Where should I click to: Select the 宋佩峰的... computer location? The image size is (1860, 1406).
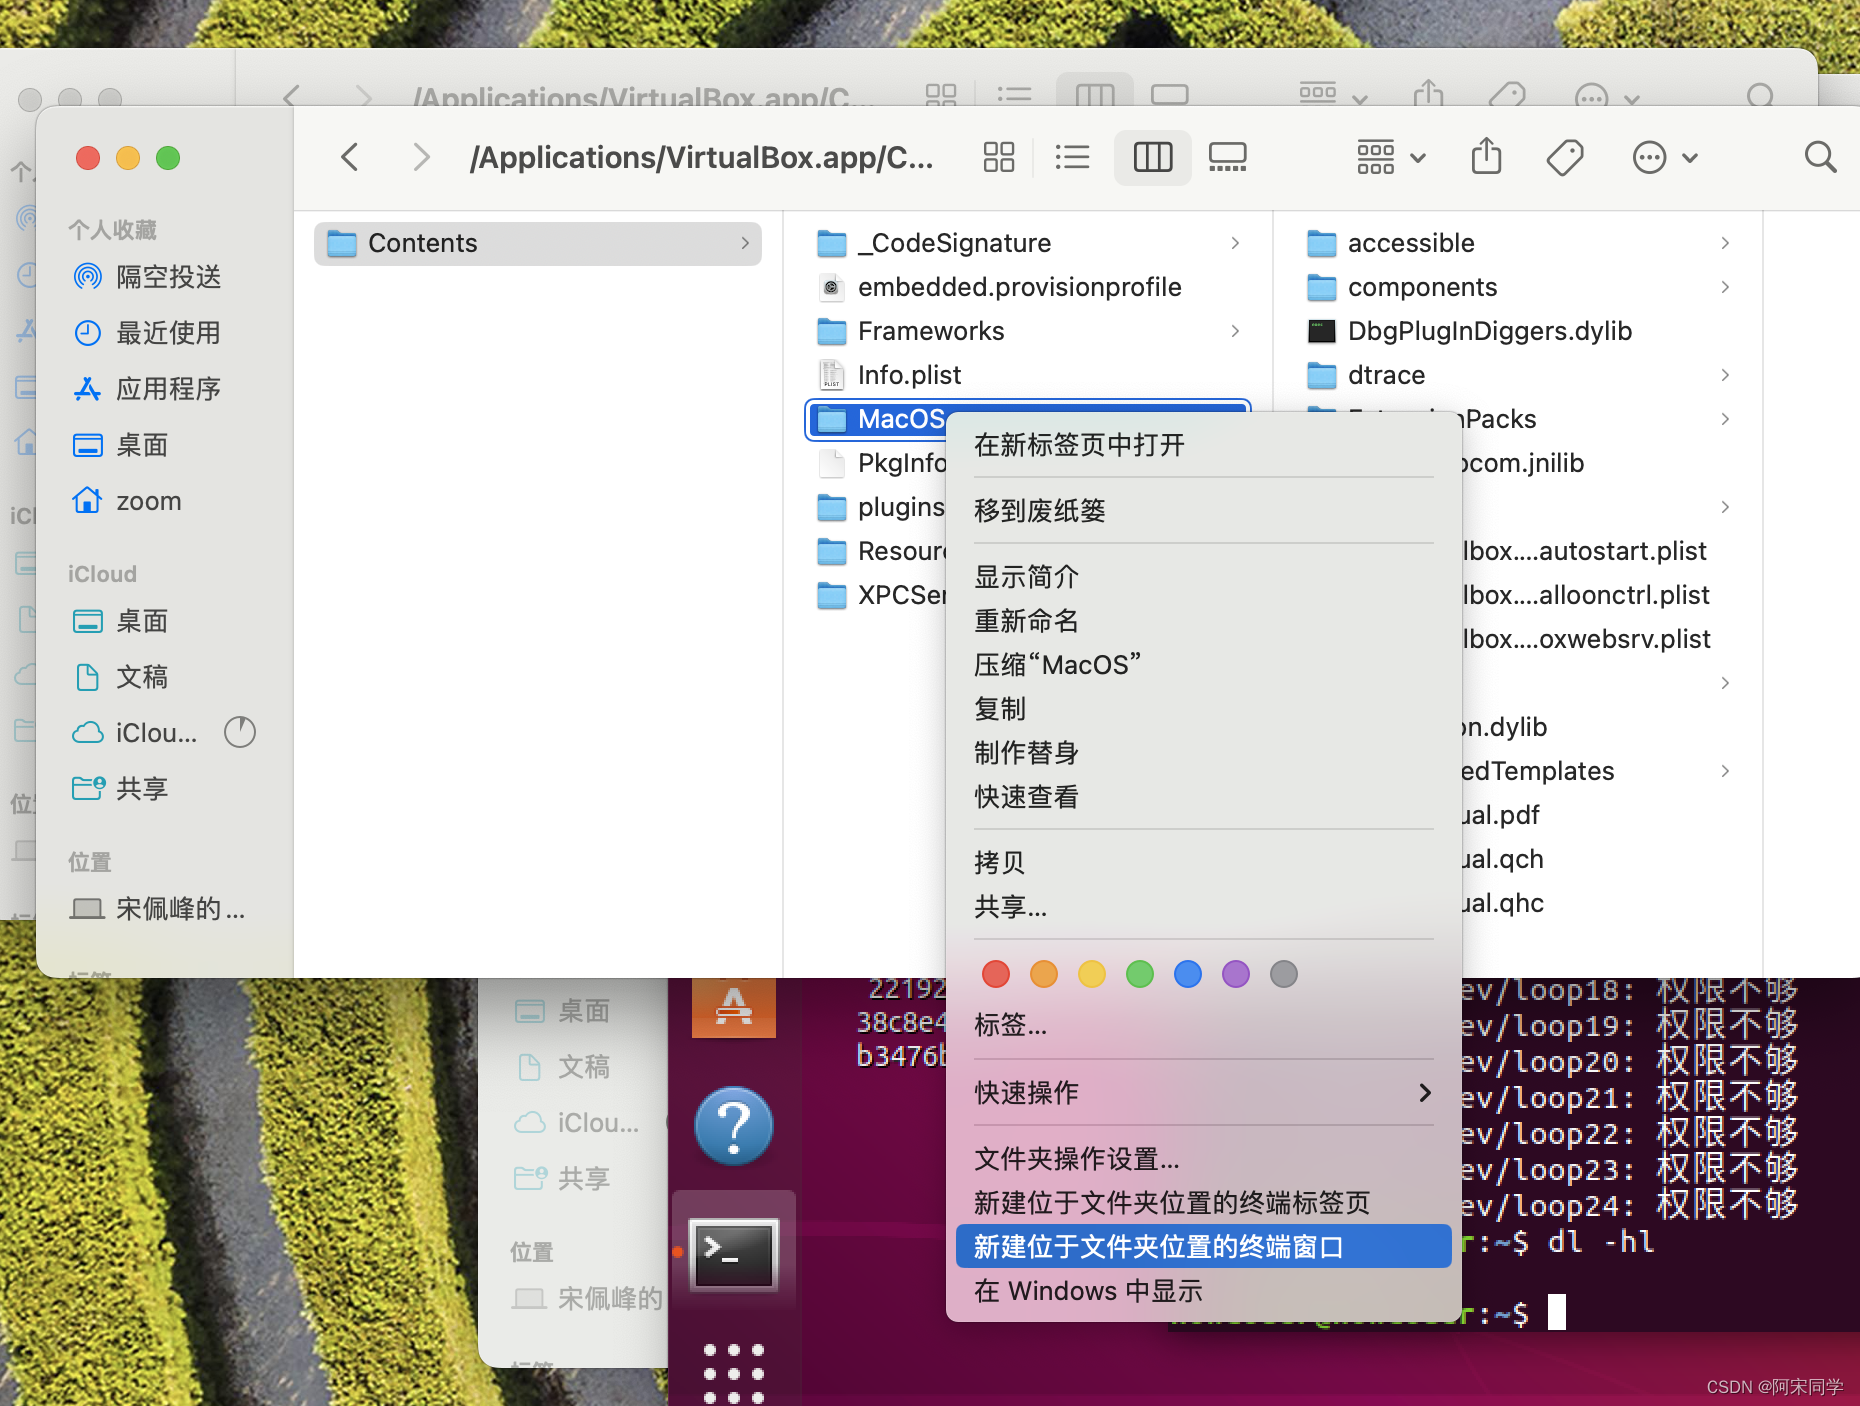click(x=158, y=909)
